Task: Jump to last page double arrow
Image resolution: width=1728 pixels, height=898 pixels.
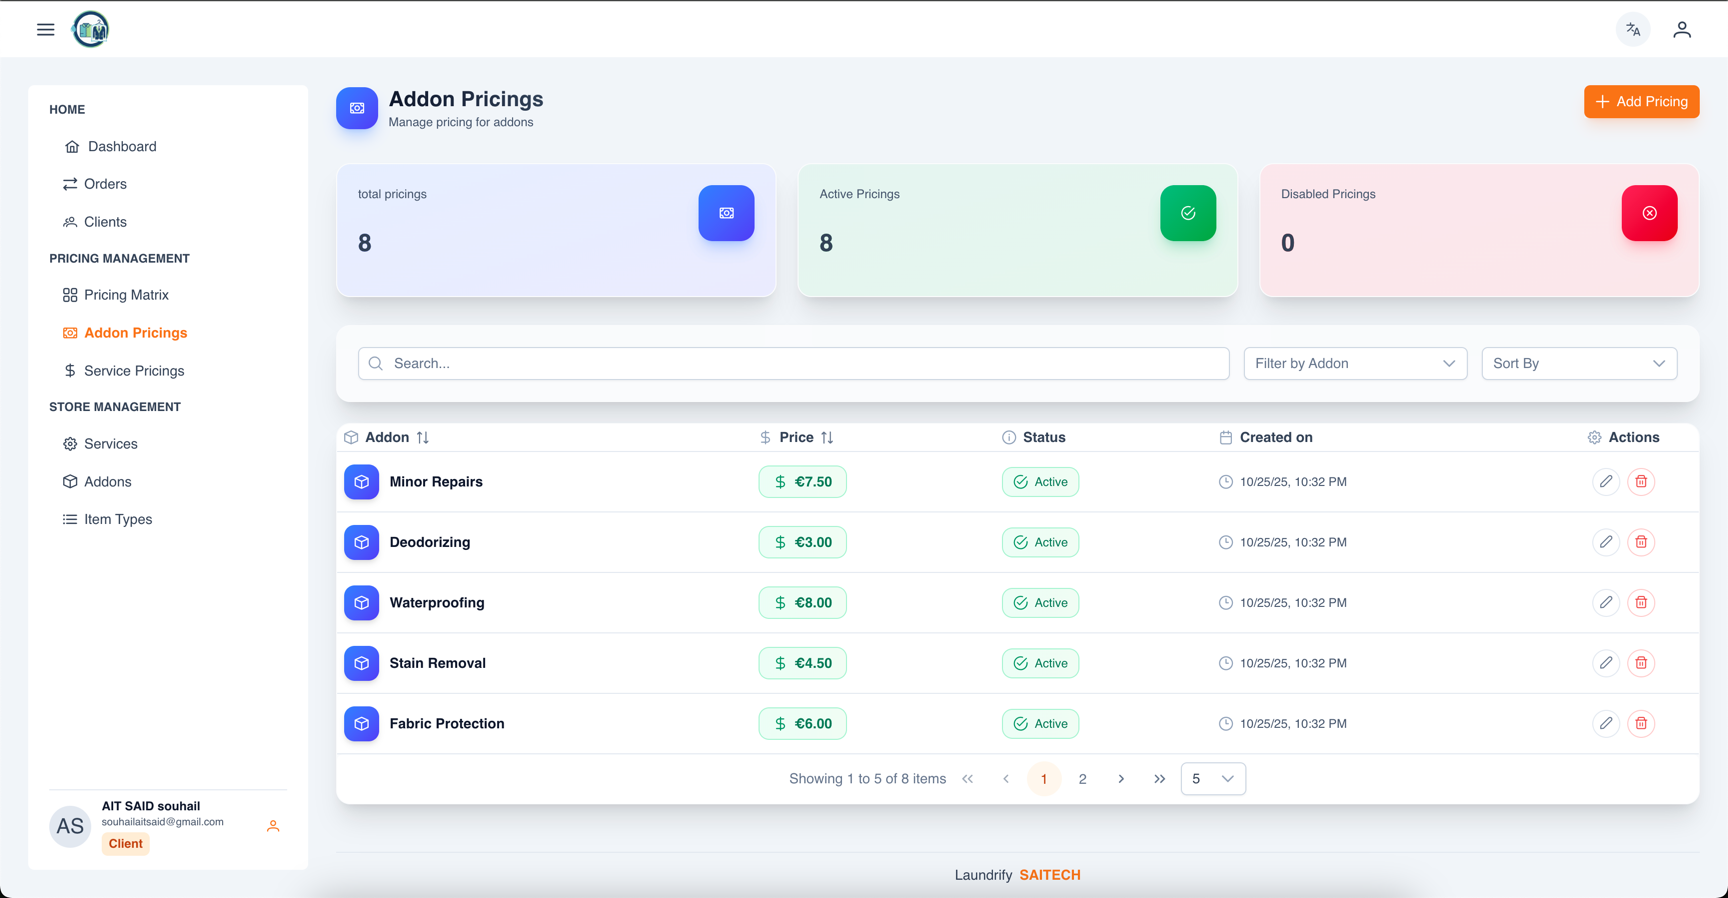Action: coord(1159,779)
